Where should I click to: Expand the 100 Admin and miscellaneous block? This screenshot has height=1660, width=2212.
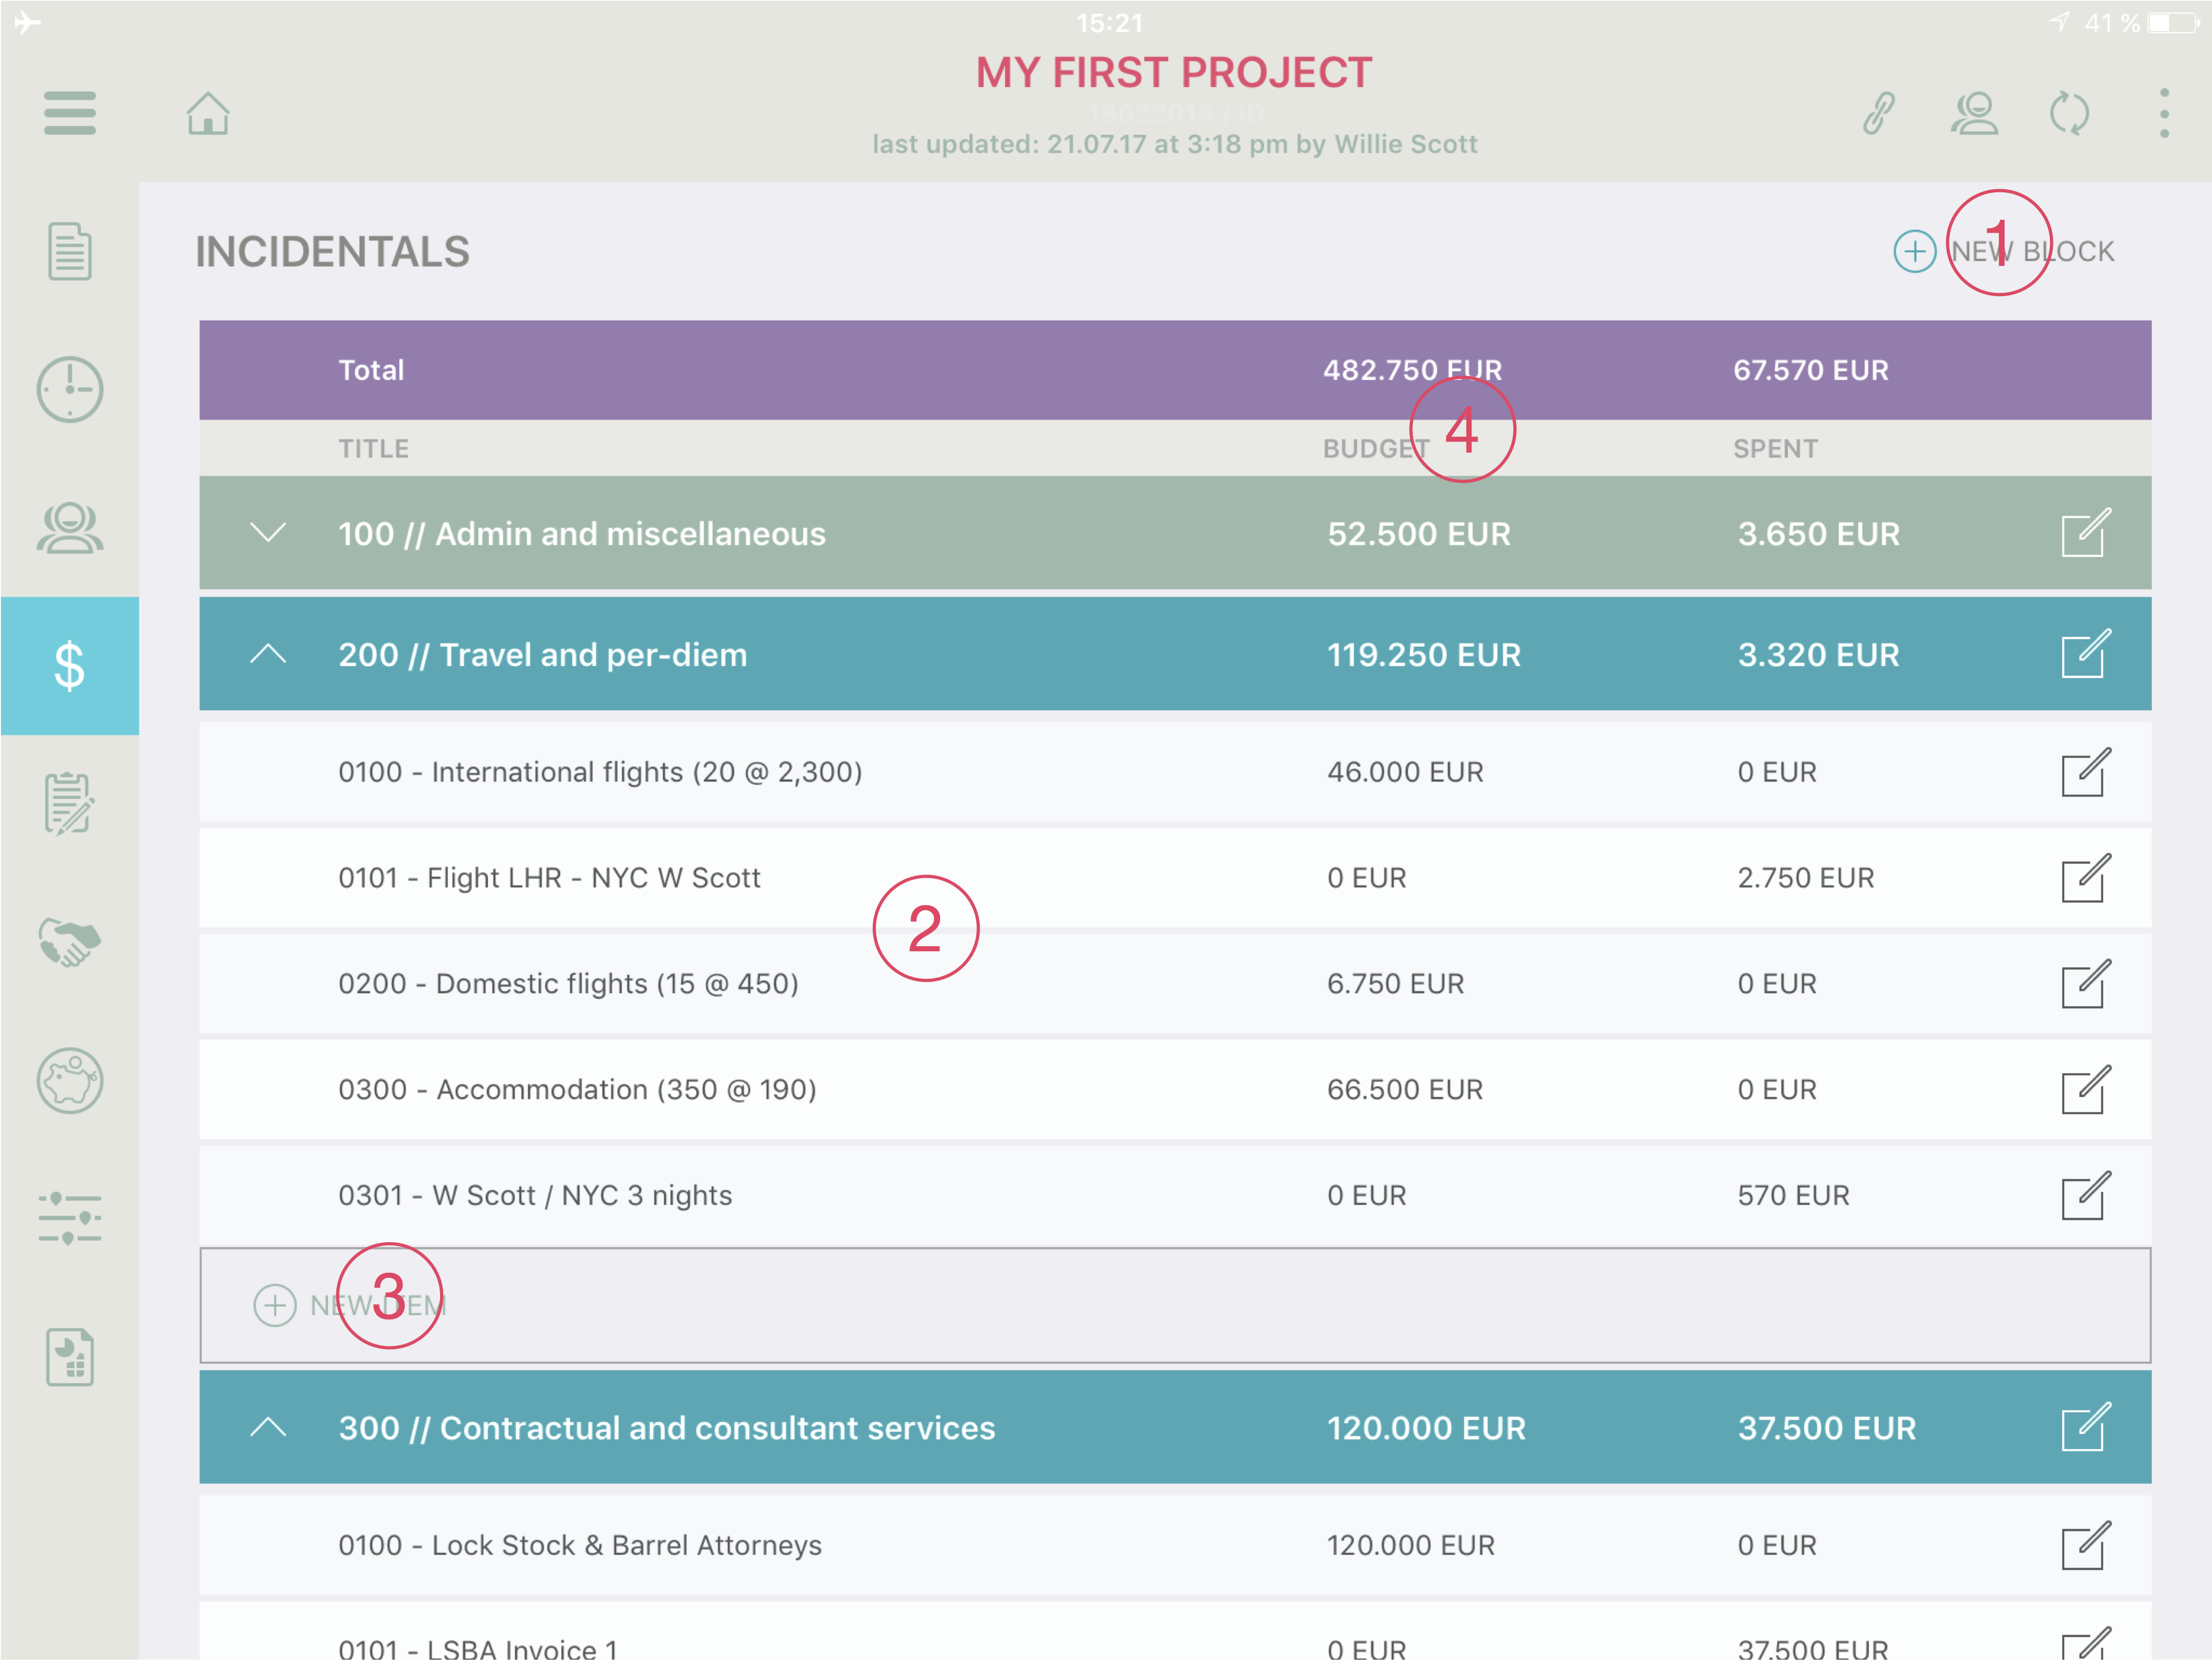pyautogui.click(x=268, y=532)
